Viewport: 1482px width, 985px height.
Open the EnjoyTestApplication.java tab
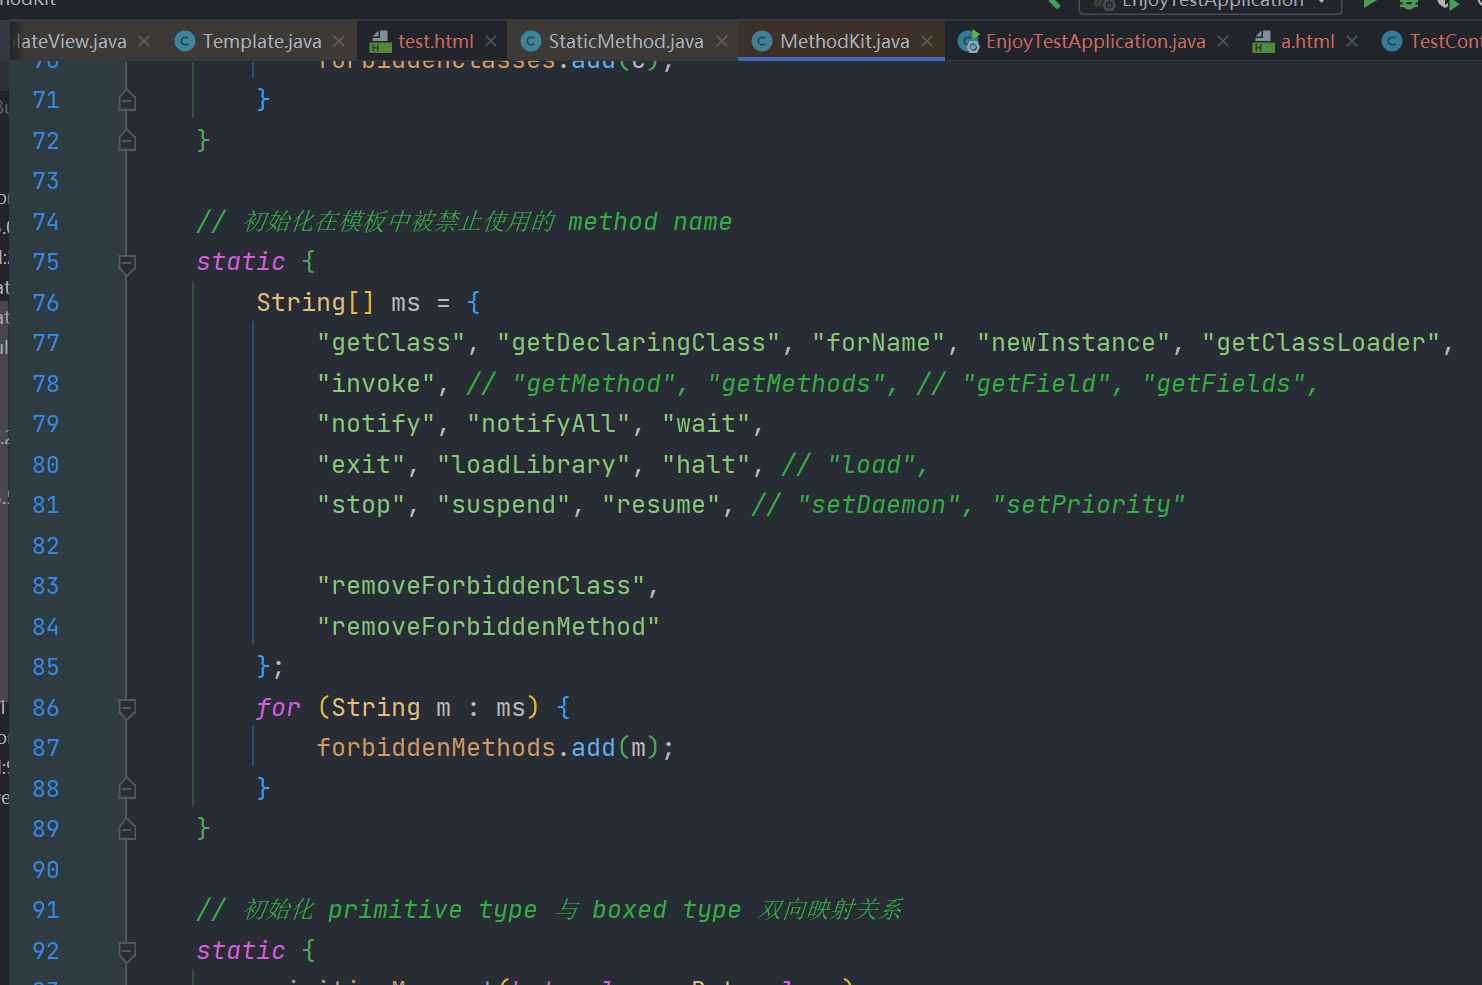(x=1095, y=41)
